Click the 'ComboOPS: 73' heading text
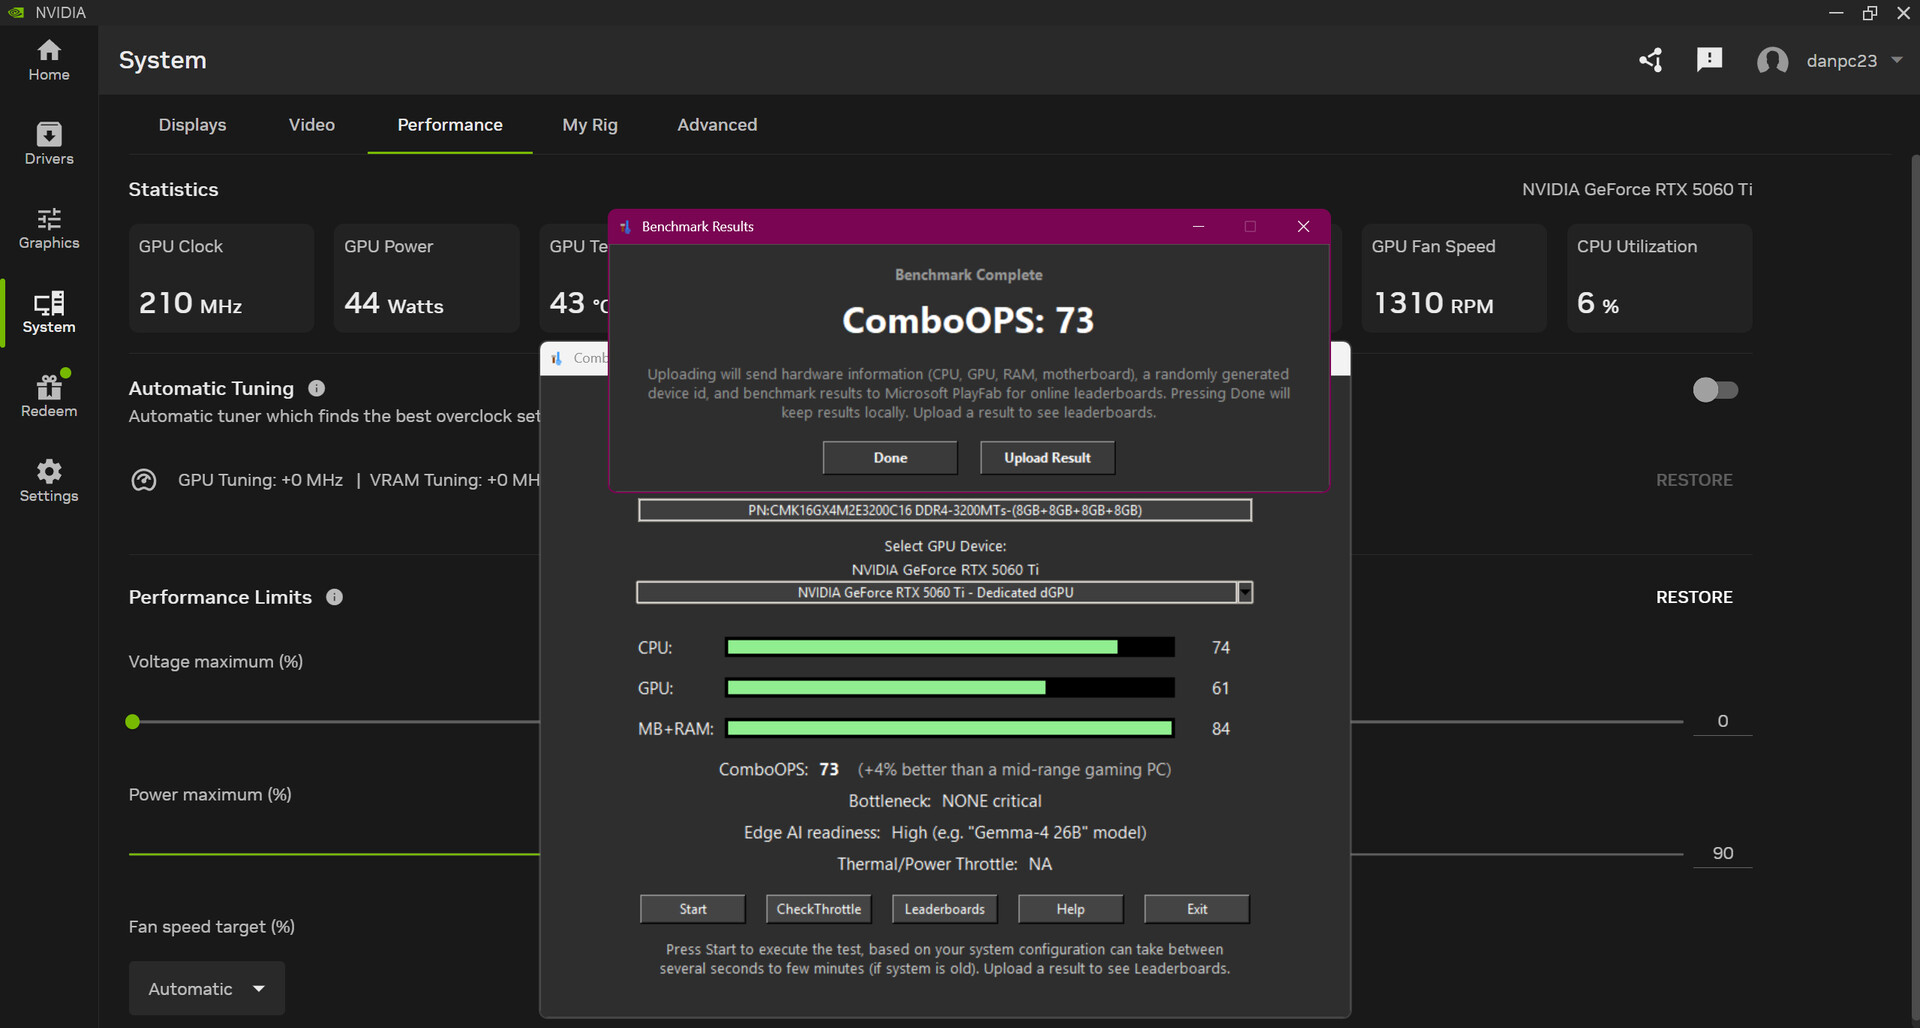 coord(968,320)
